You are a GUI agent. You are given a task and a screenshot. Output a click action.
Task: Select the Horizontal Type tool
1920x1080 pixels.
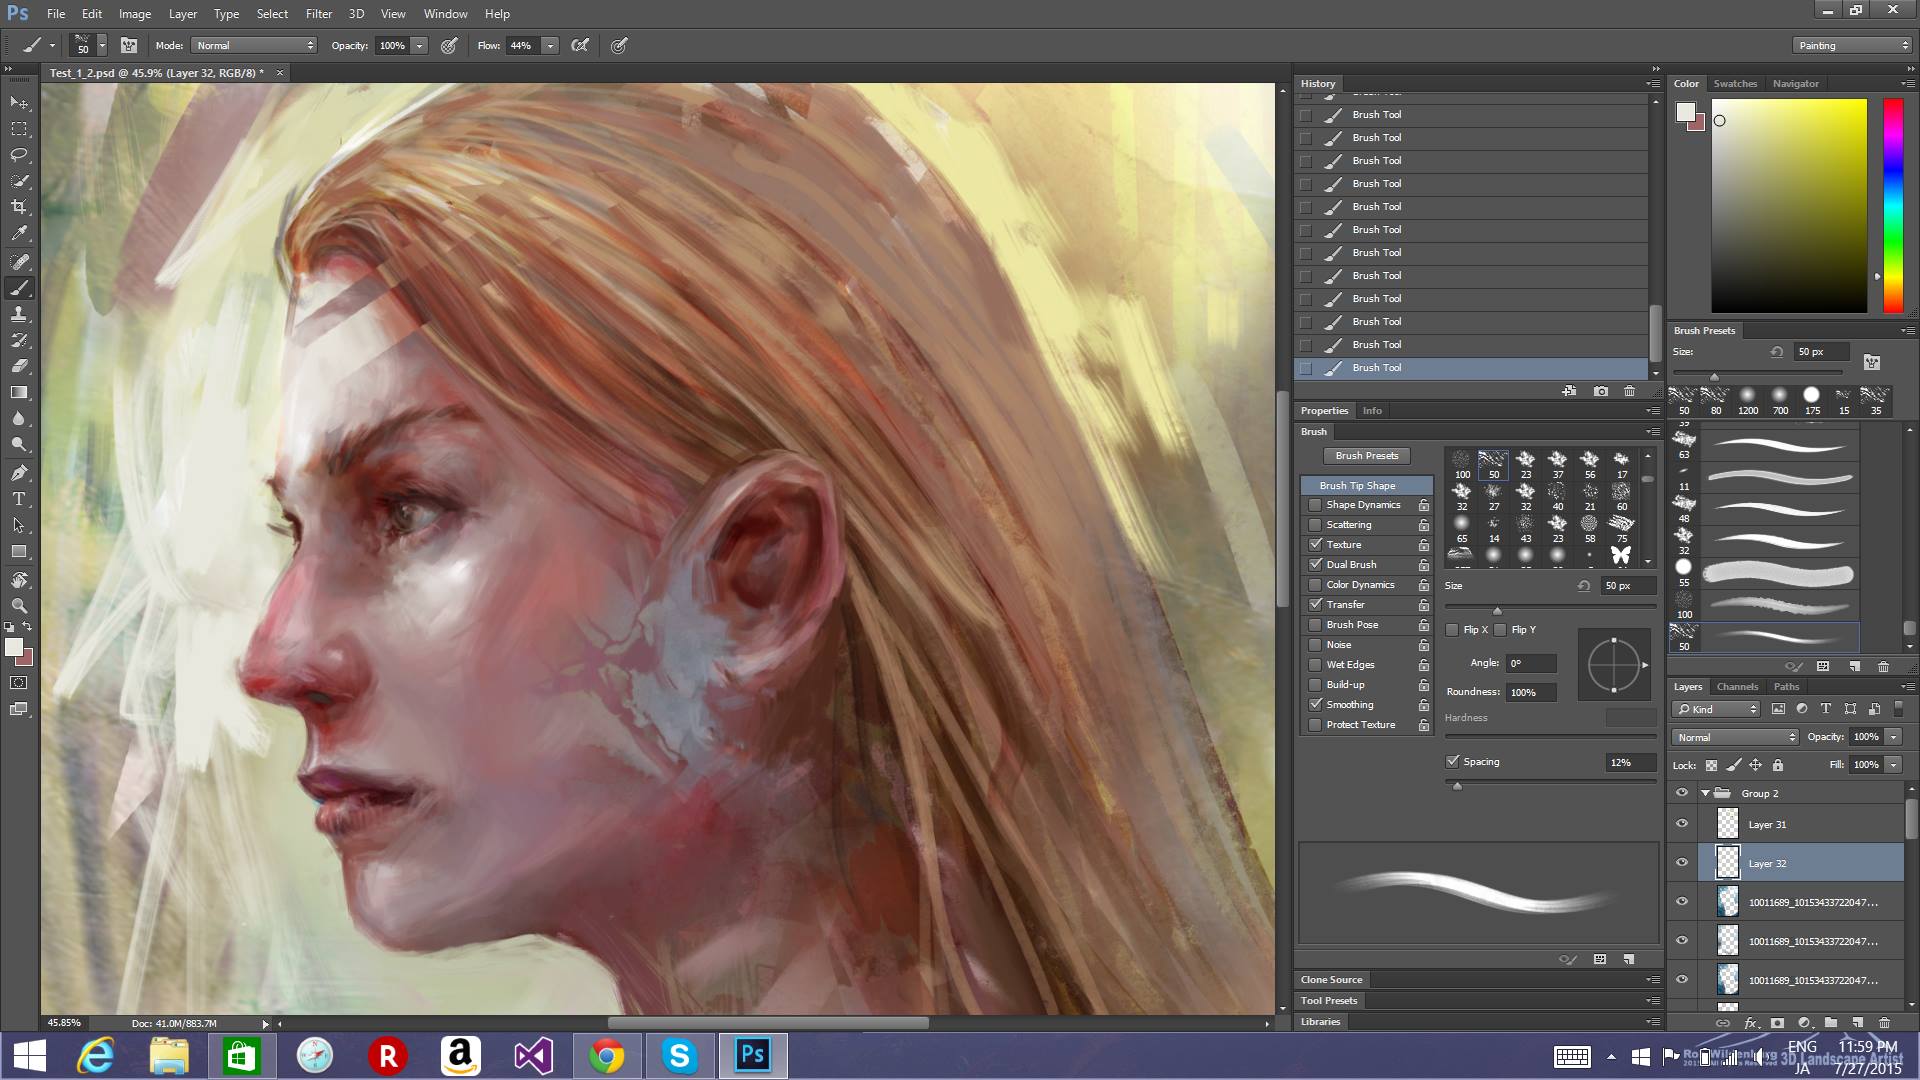19,499
